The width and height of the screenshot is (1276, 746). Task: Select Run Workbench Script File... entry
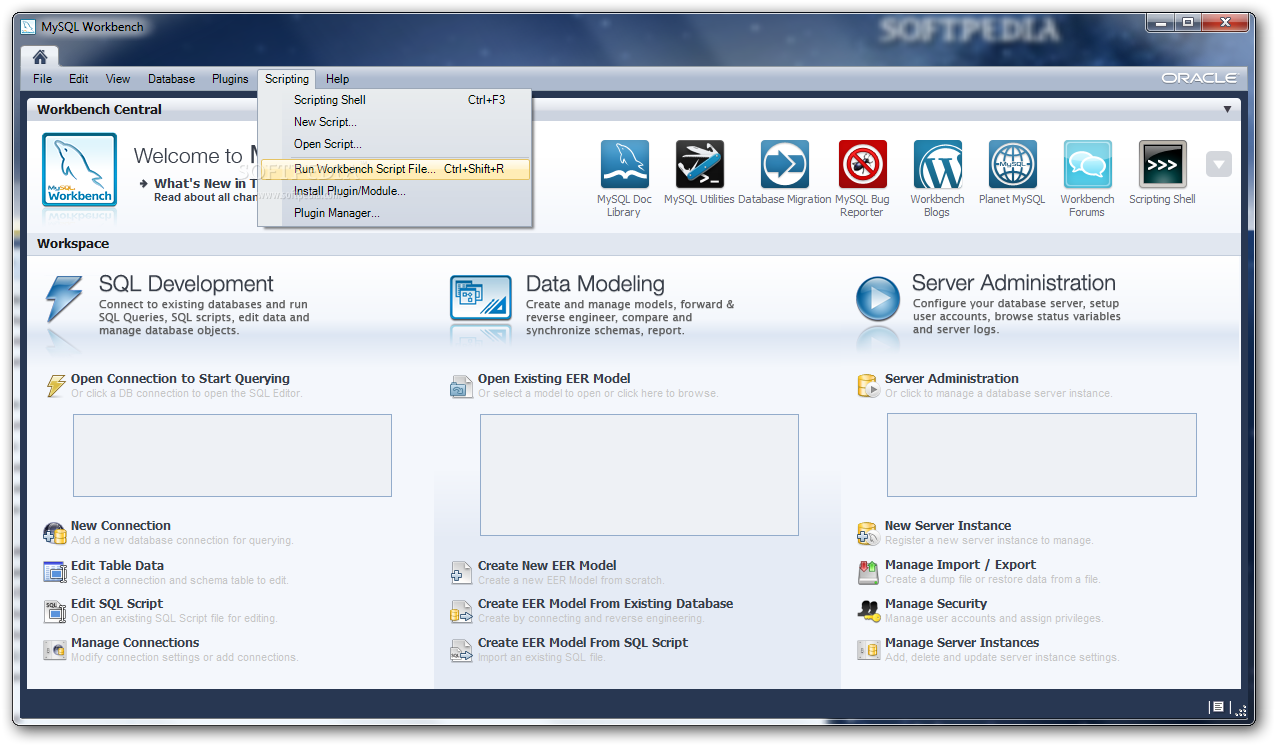[x=395, y=169]
